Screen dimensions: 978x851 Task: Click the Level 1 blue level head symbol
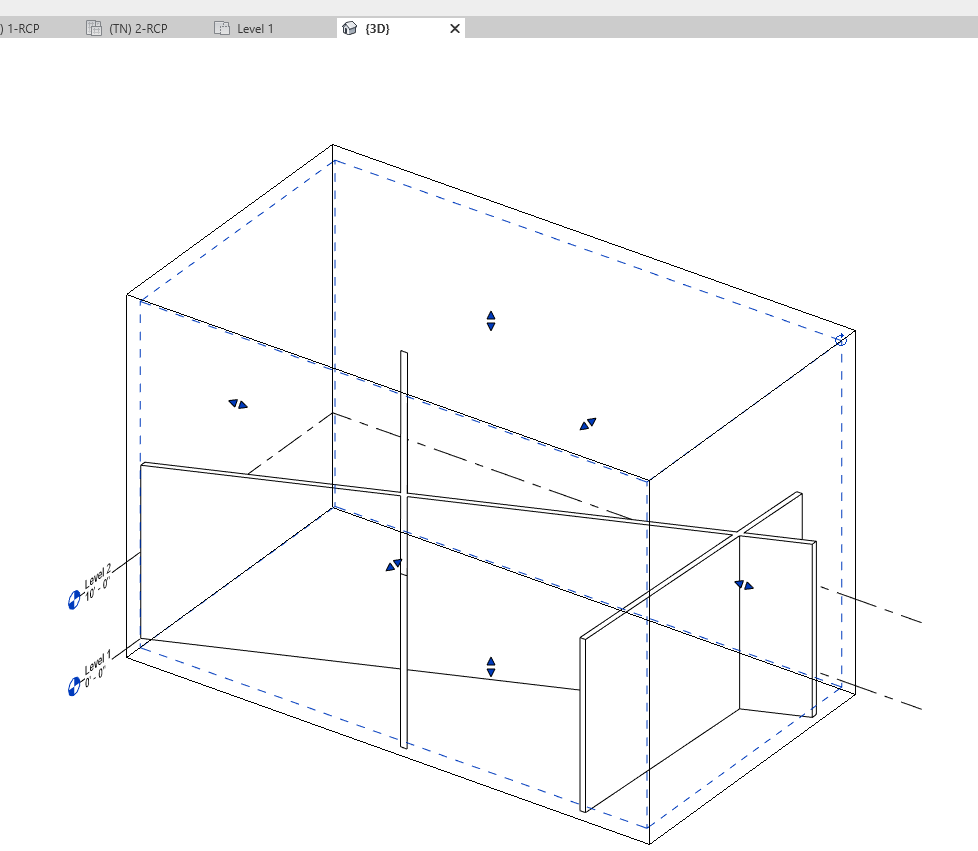(x=71, y=687)
